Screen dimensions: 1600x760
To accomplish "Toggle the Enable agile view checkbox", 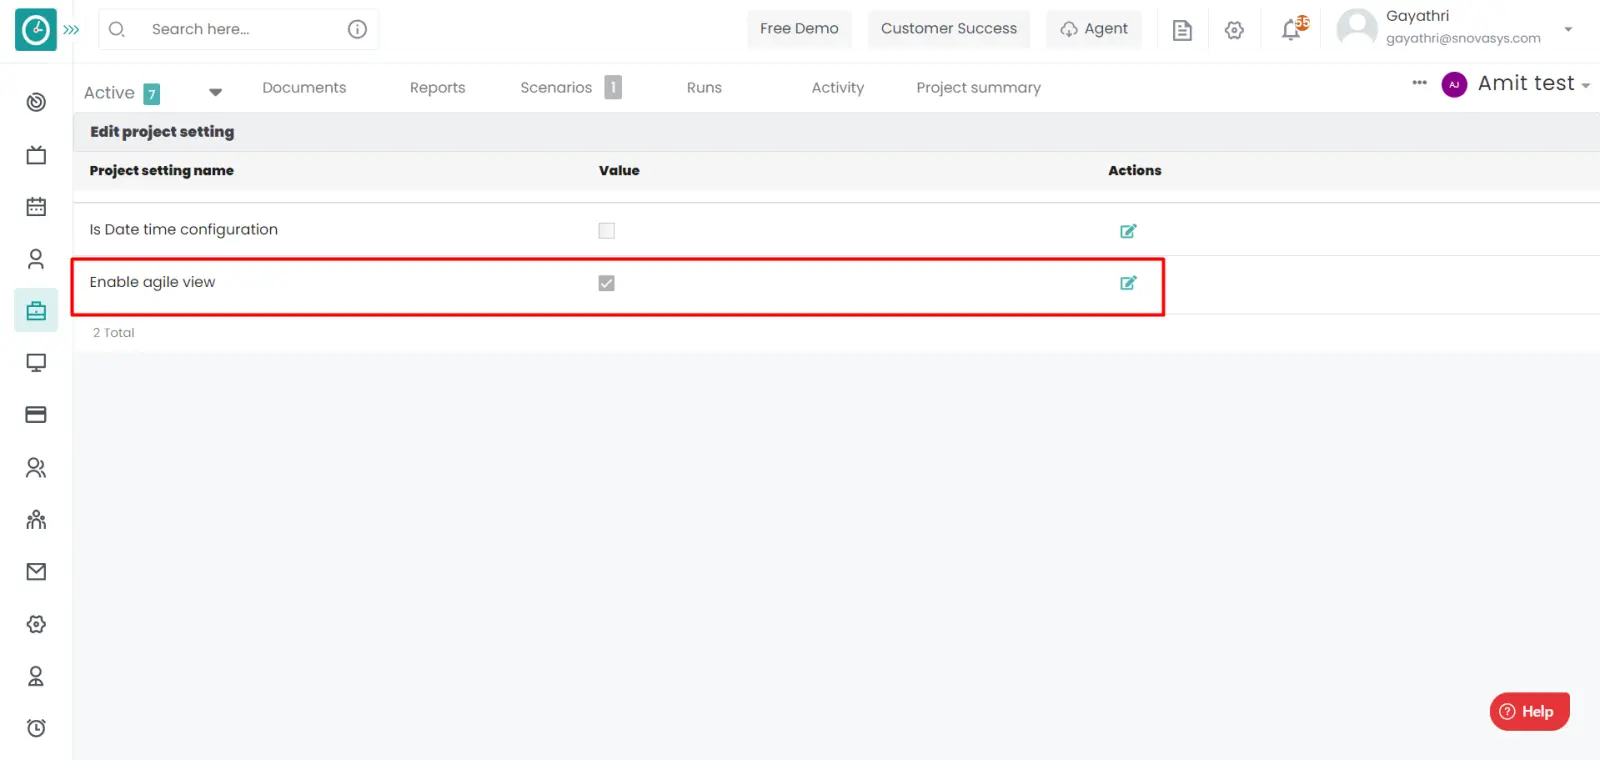I will point(606,283).
